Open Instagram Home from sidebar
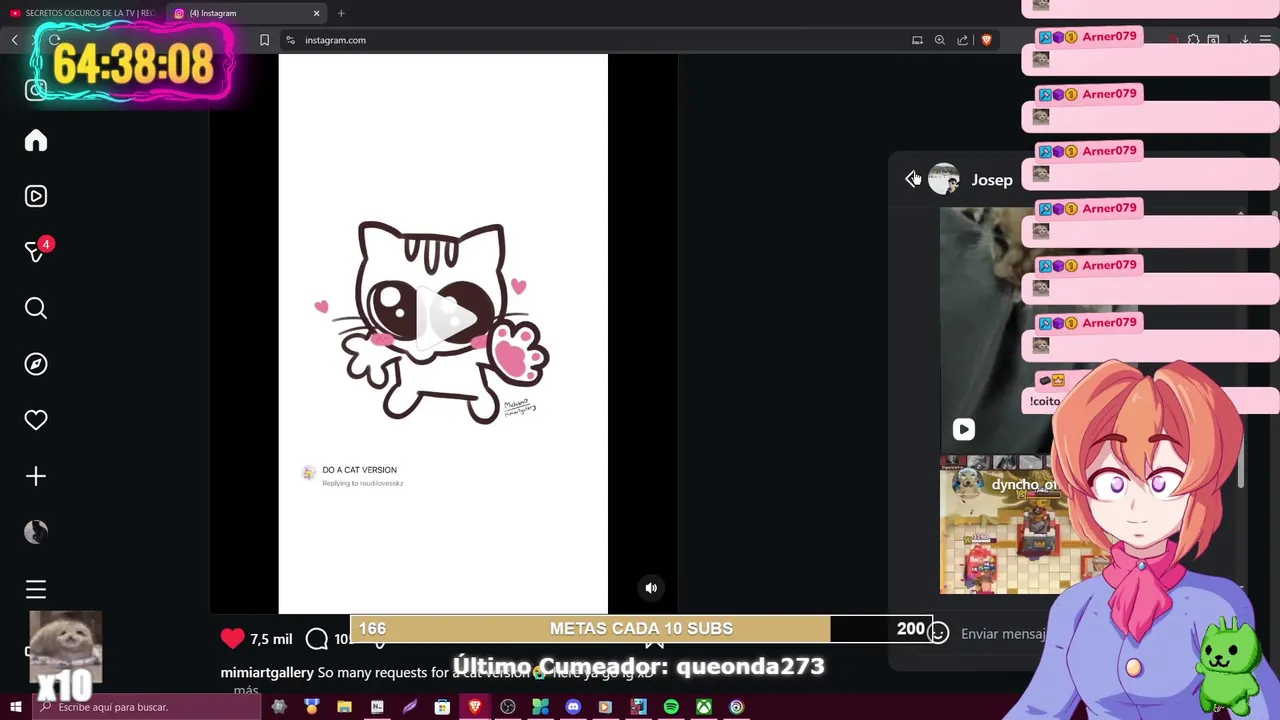 [x=36, y=141]
